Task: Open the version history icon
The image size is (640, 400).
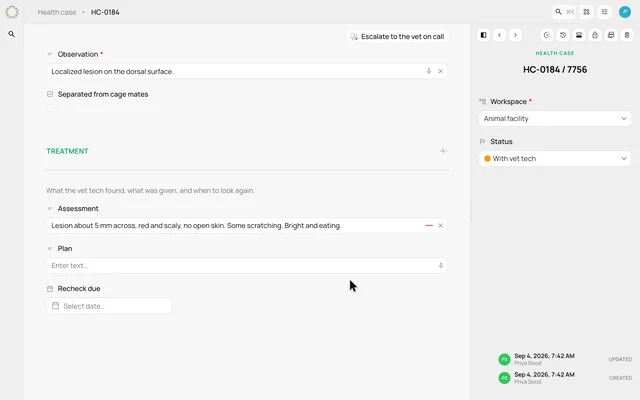Action: 563,35
